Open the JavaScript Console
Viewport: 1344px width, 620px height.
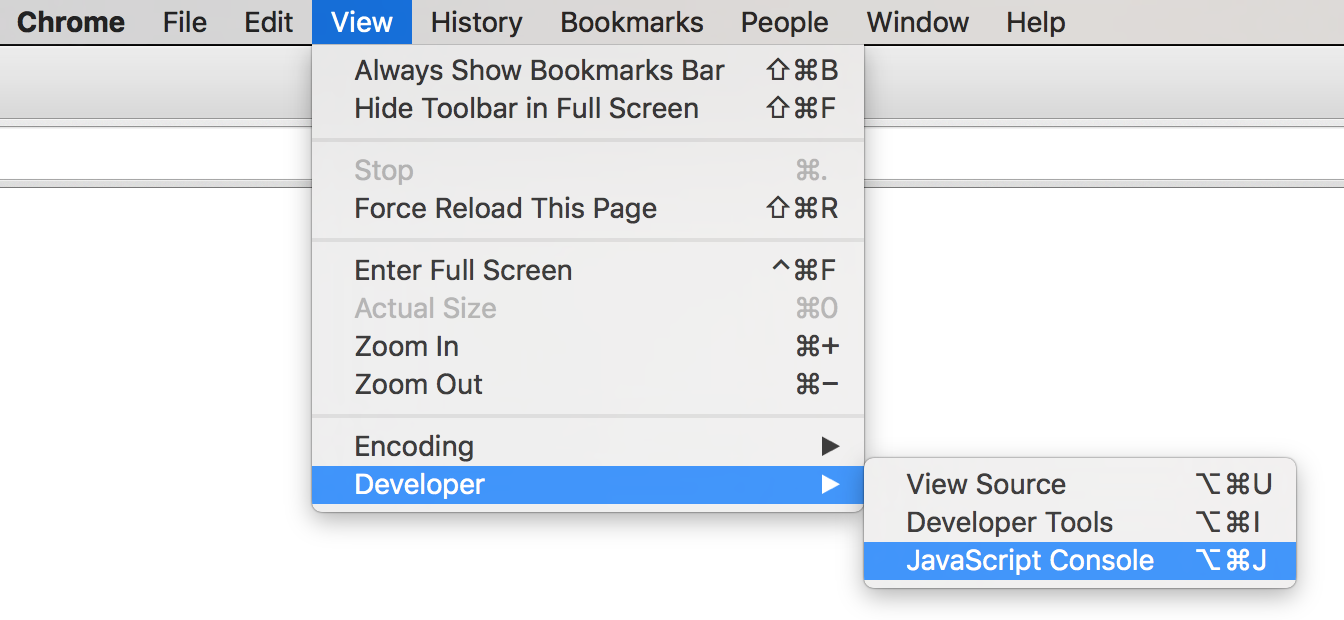[1080, 561]
